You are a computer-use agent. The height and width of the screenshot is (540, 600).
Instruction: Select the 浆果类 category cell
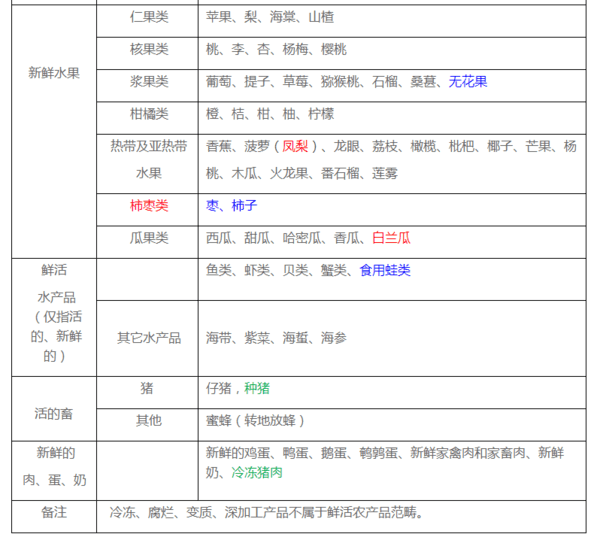click(149, 82)
